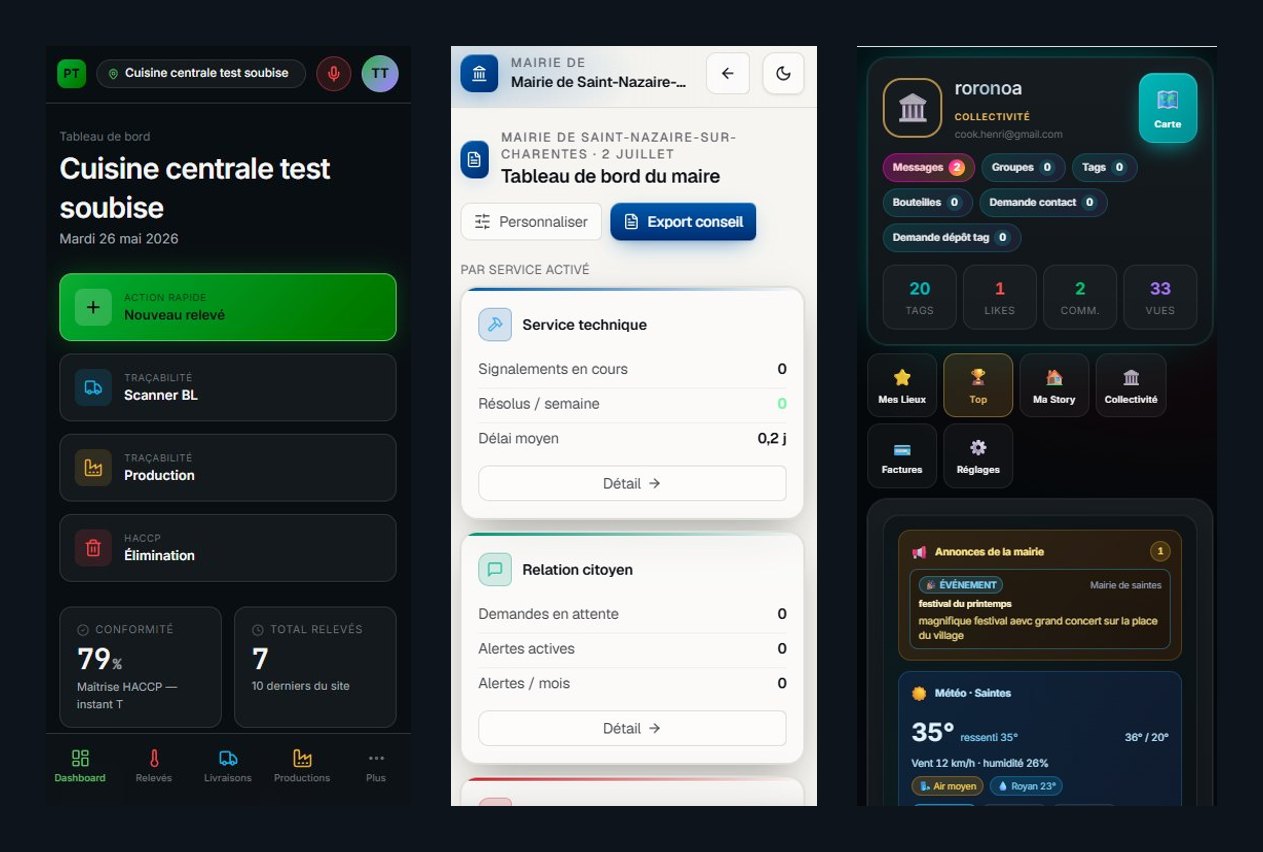Open the Collectivité building tile
The height and width of the screenshot is (852, 1263).
(x=1131, y=386)
